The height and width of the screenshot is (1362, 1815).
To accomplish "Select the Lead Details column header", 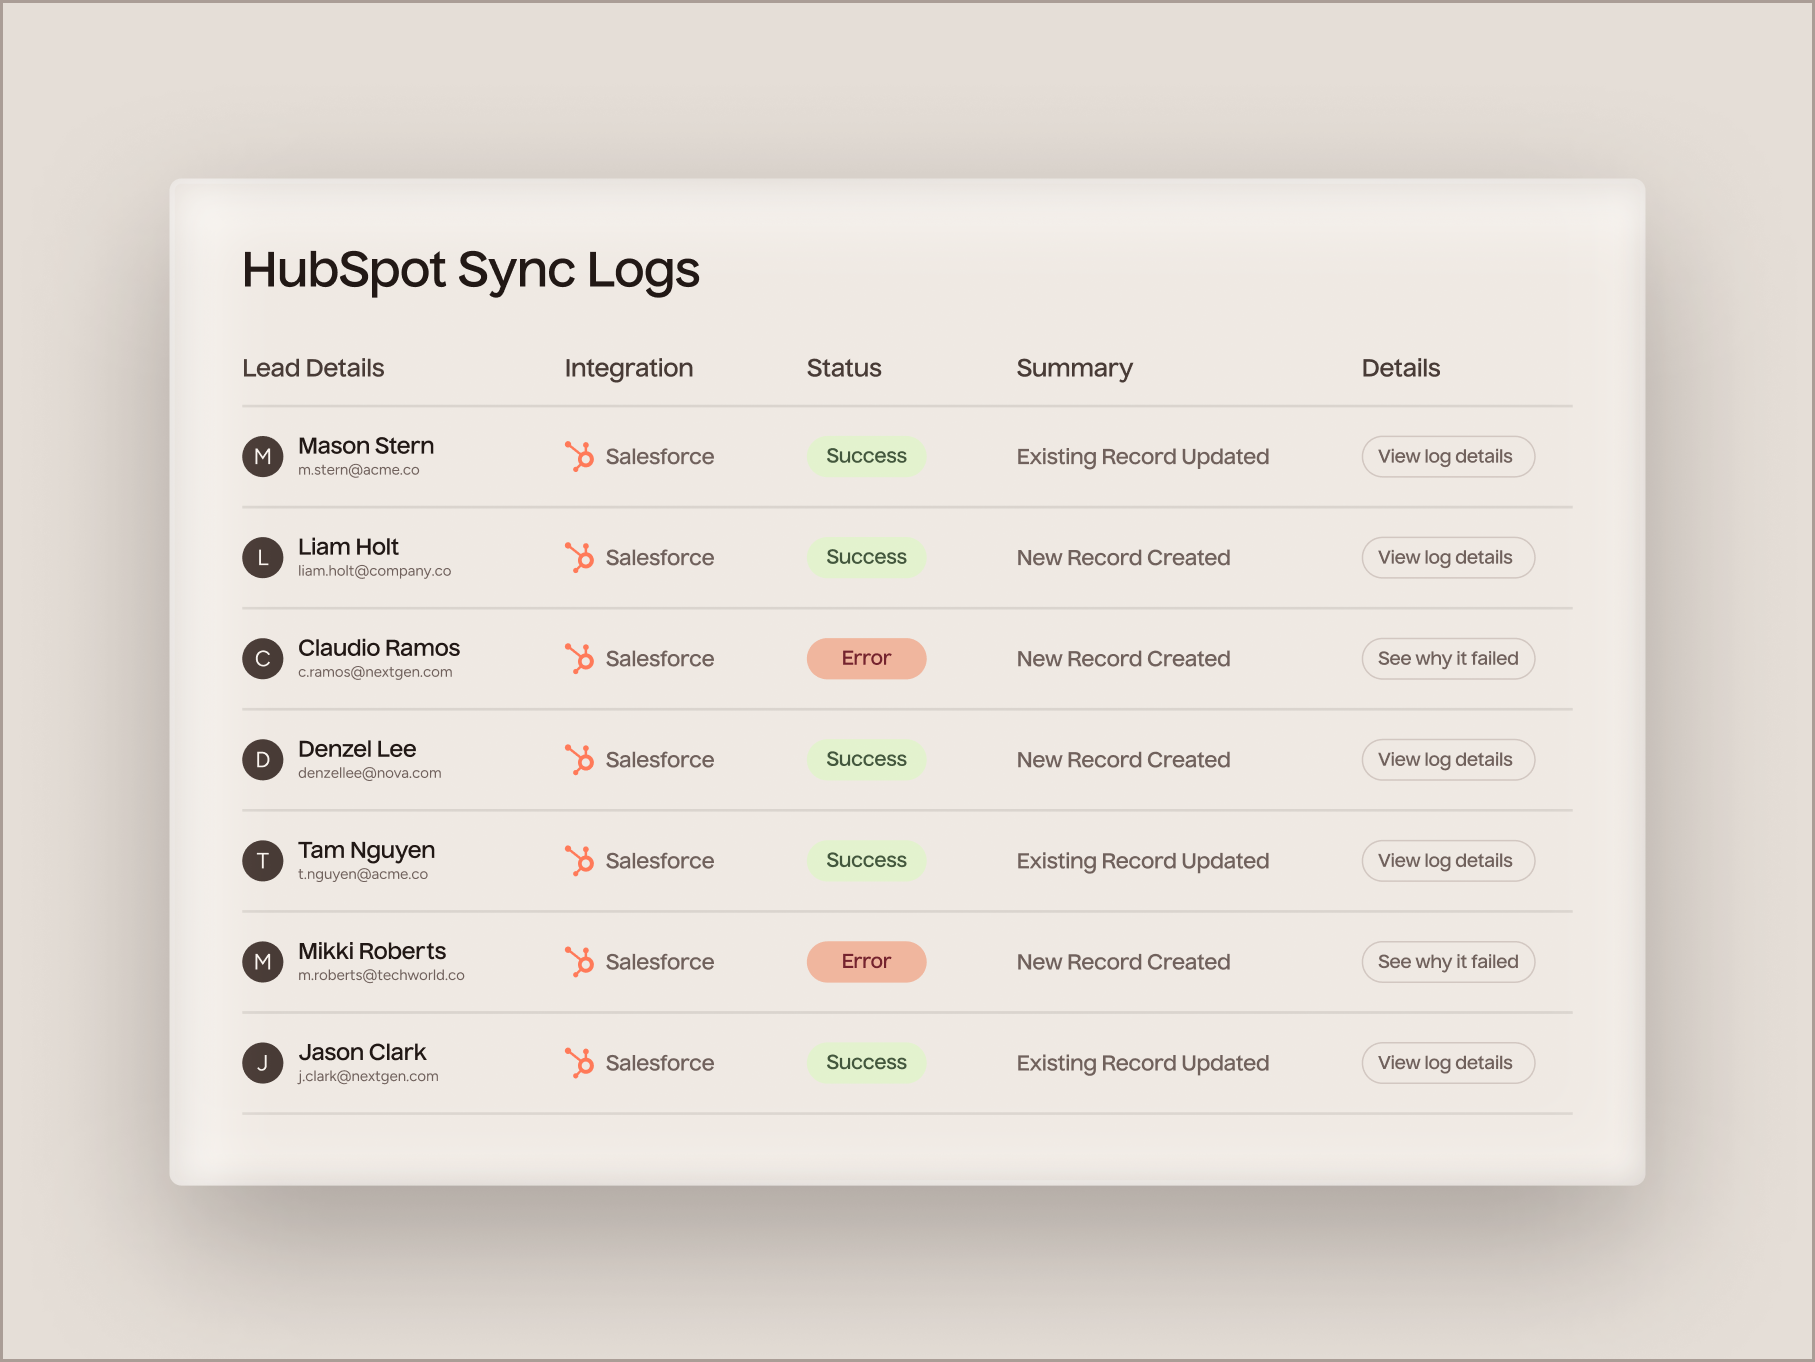I will (x=313, y=368).
